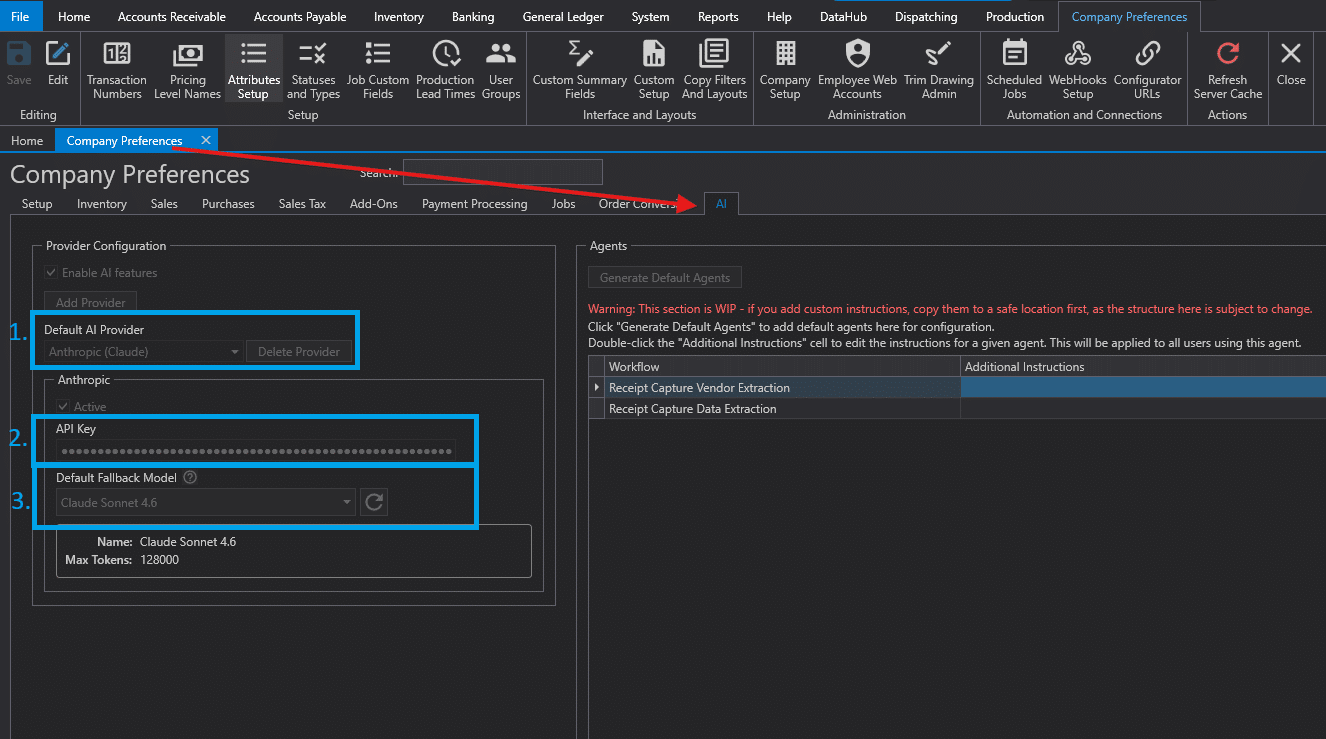Open Scheduled Jobs
Viewport: 1326px width, 739px height.
1014,70
